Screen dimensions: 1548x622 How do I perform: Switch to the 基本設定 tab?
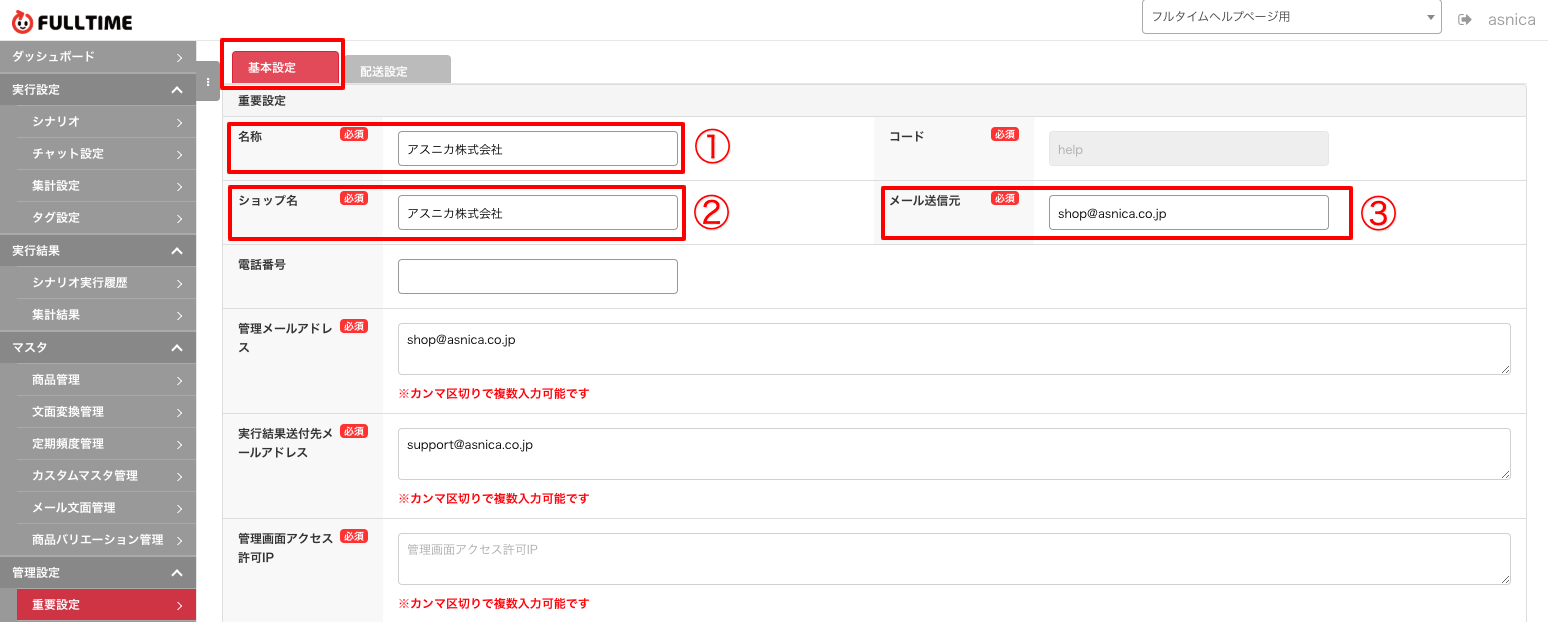click(x=285, y=68)
